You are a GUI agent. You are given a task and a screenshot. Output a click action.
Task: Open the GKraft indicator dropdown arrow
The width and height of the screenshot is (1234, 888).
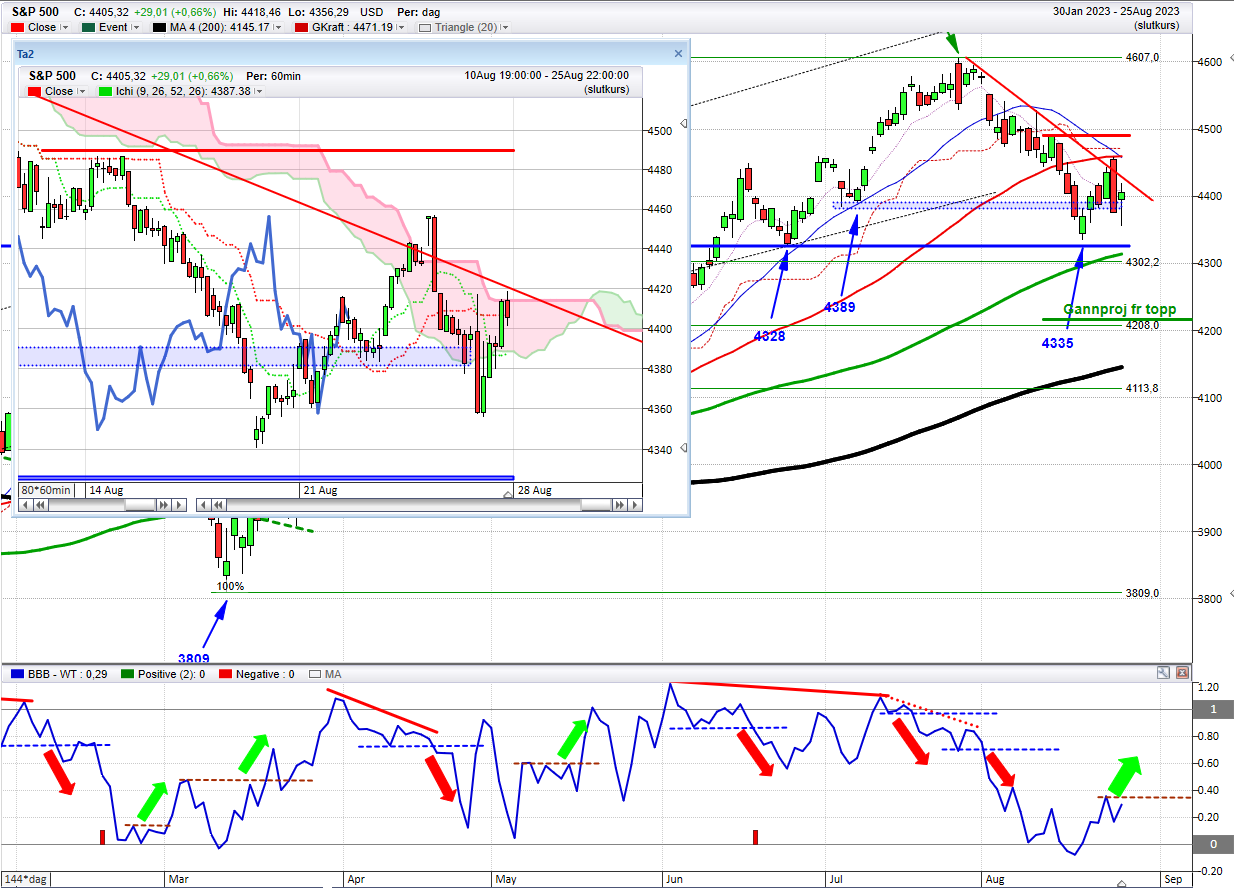(x=402, y=27)
